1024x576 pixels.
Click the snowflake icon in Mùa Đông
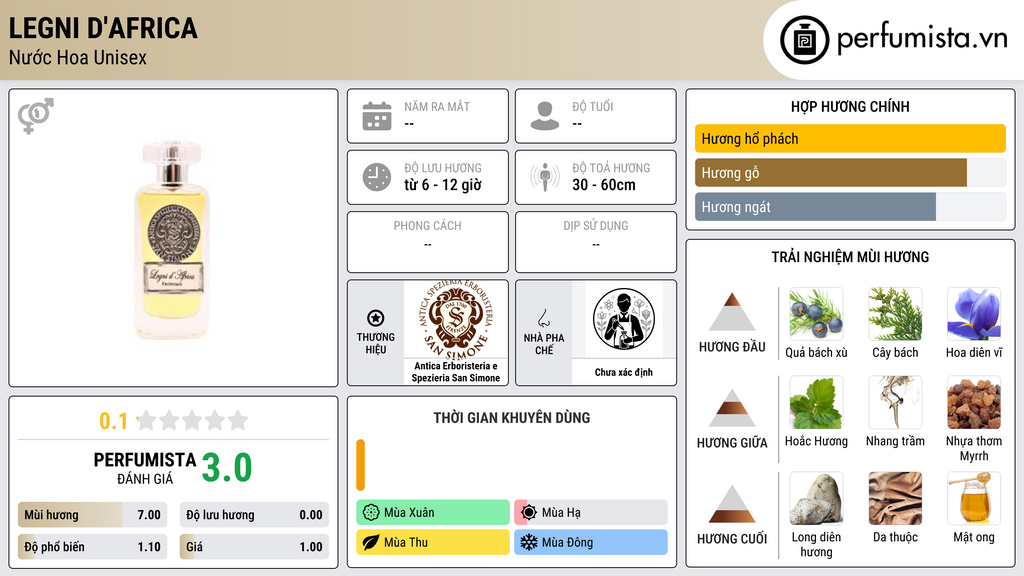529,542
